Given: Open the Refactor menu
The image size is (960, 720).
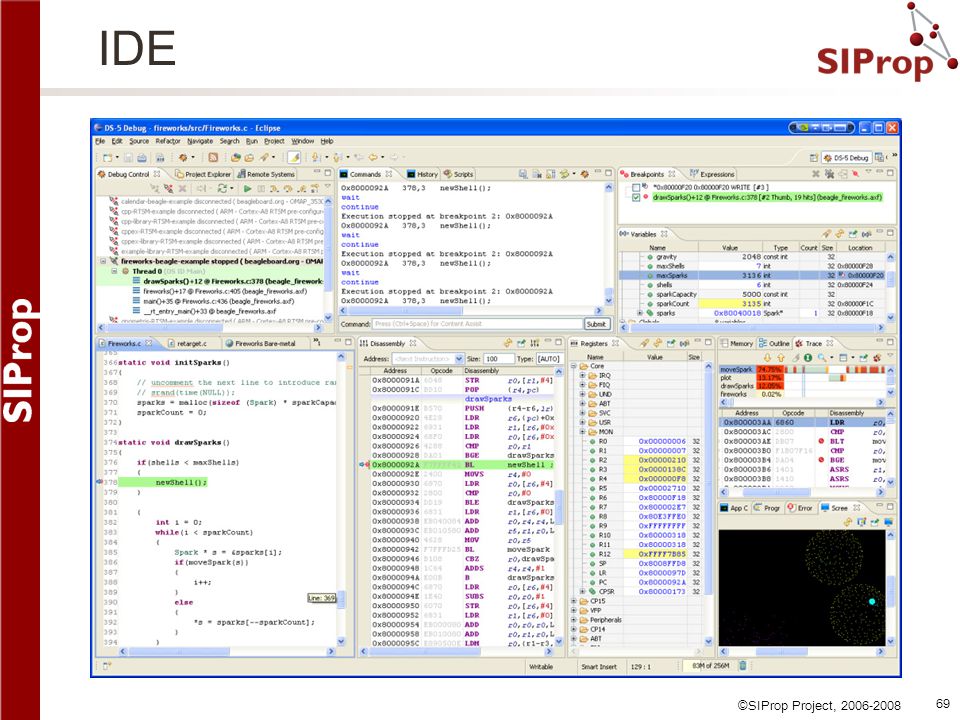Looking at the screenshot, I should [168, 141].
